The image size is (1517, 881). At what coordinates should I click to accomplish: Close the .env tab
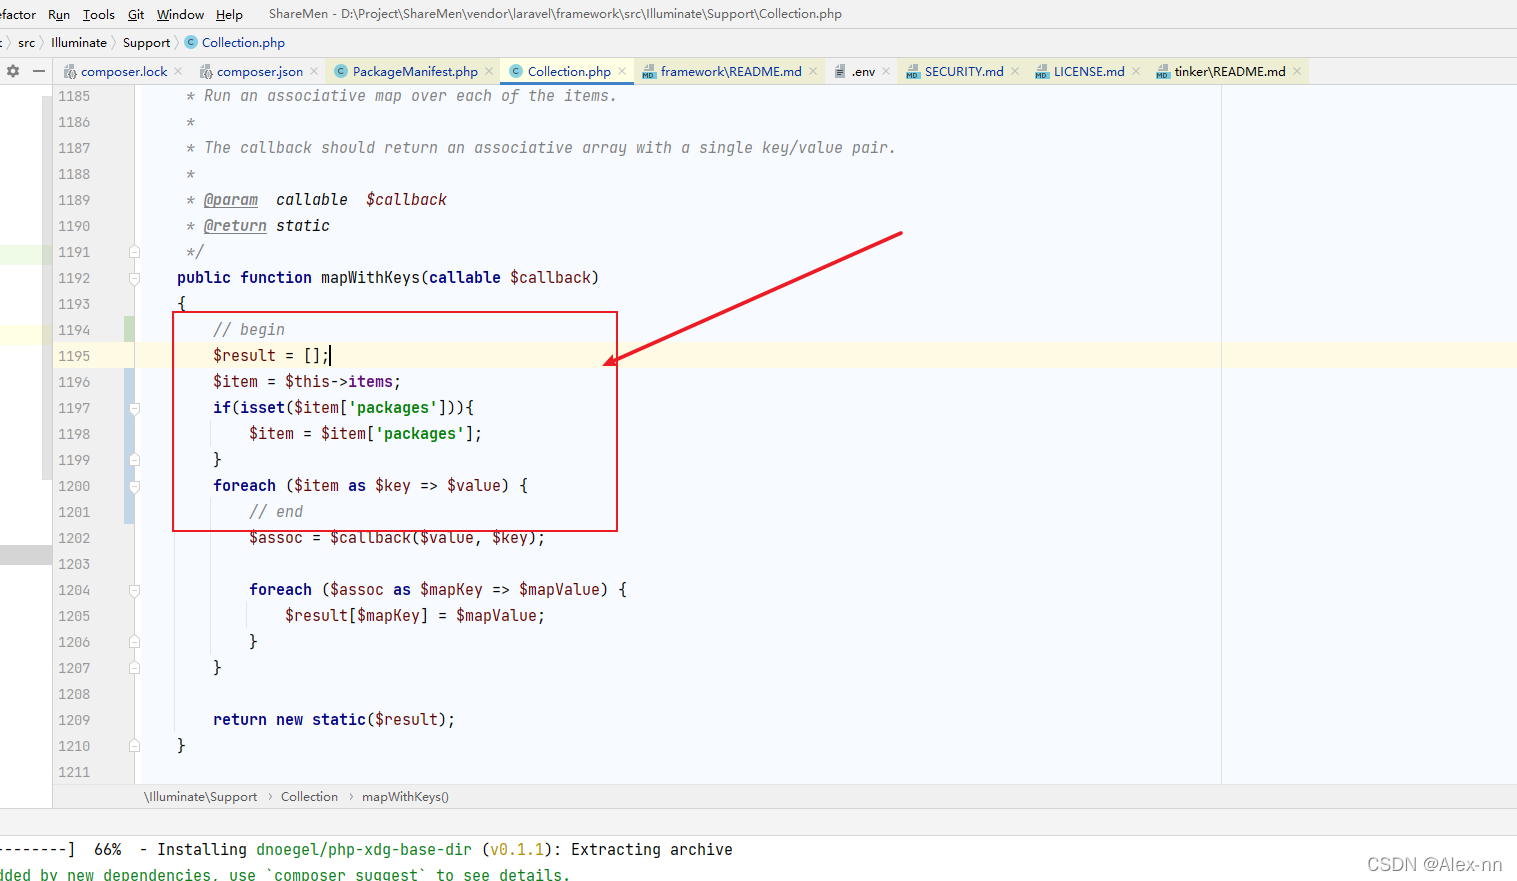point(886,71)
